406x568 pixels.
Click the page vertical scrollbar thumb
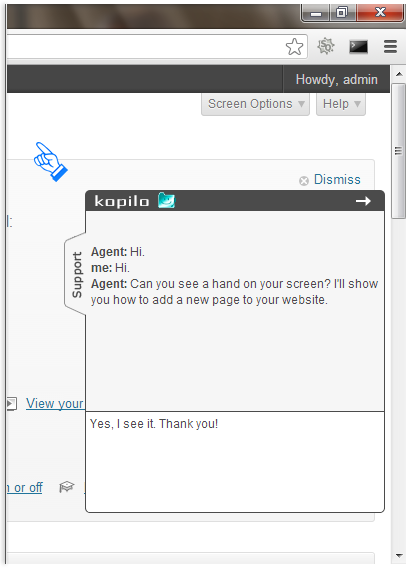point(399,151)
